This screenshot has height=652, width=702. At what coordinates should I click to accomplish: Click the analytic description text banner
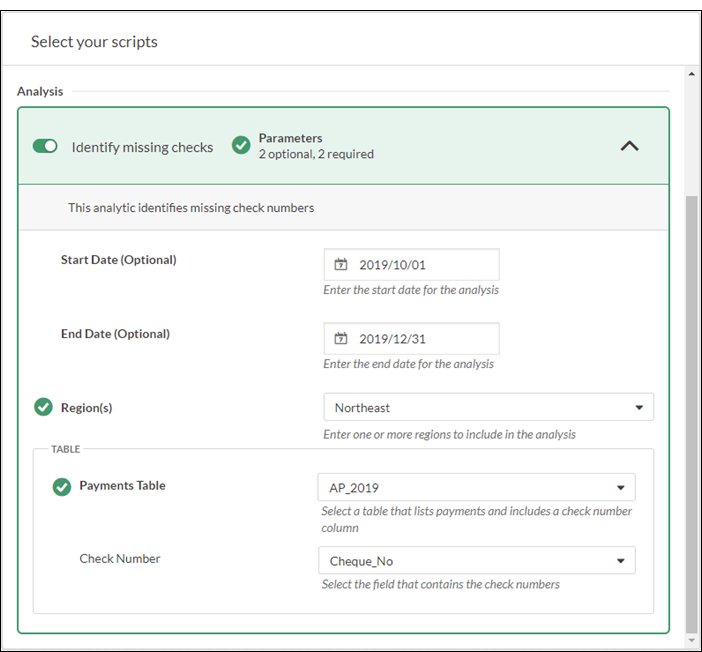pyautogui.click(x=191, y=208)
